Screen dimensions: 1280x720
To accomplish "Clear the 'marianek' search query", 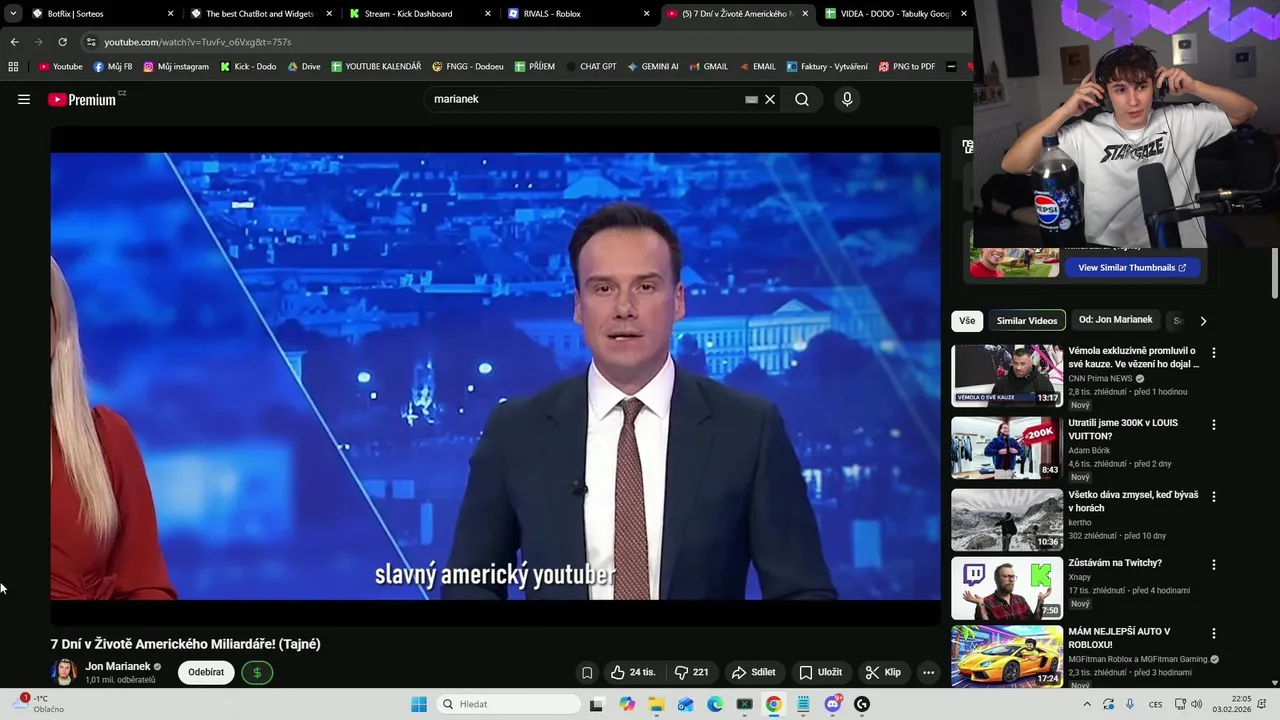I will pos(770,99).
